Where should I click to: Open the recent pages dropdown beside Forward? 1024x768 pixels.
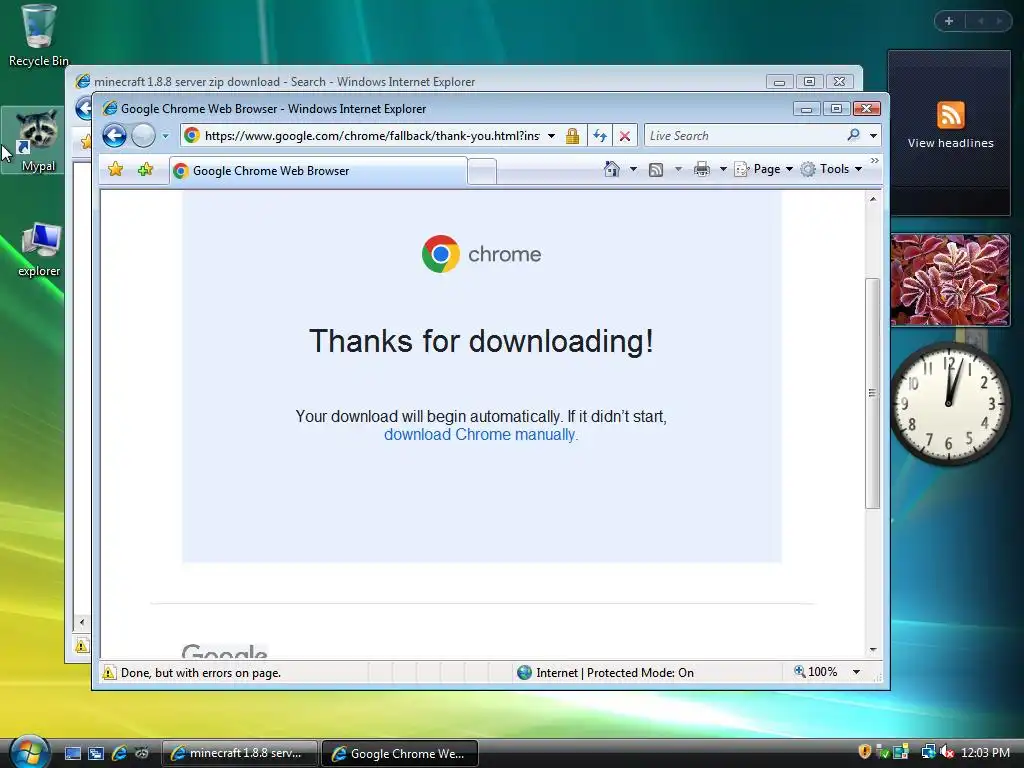tap(165, 136)
